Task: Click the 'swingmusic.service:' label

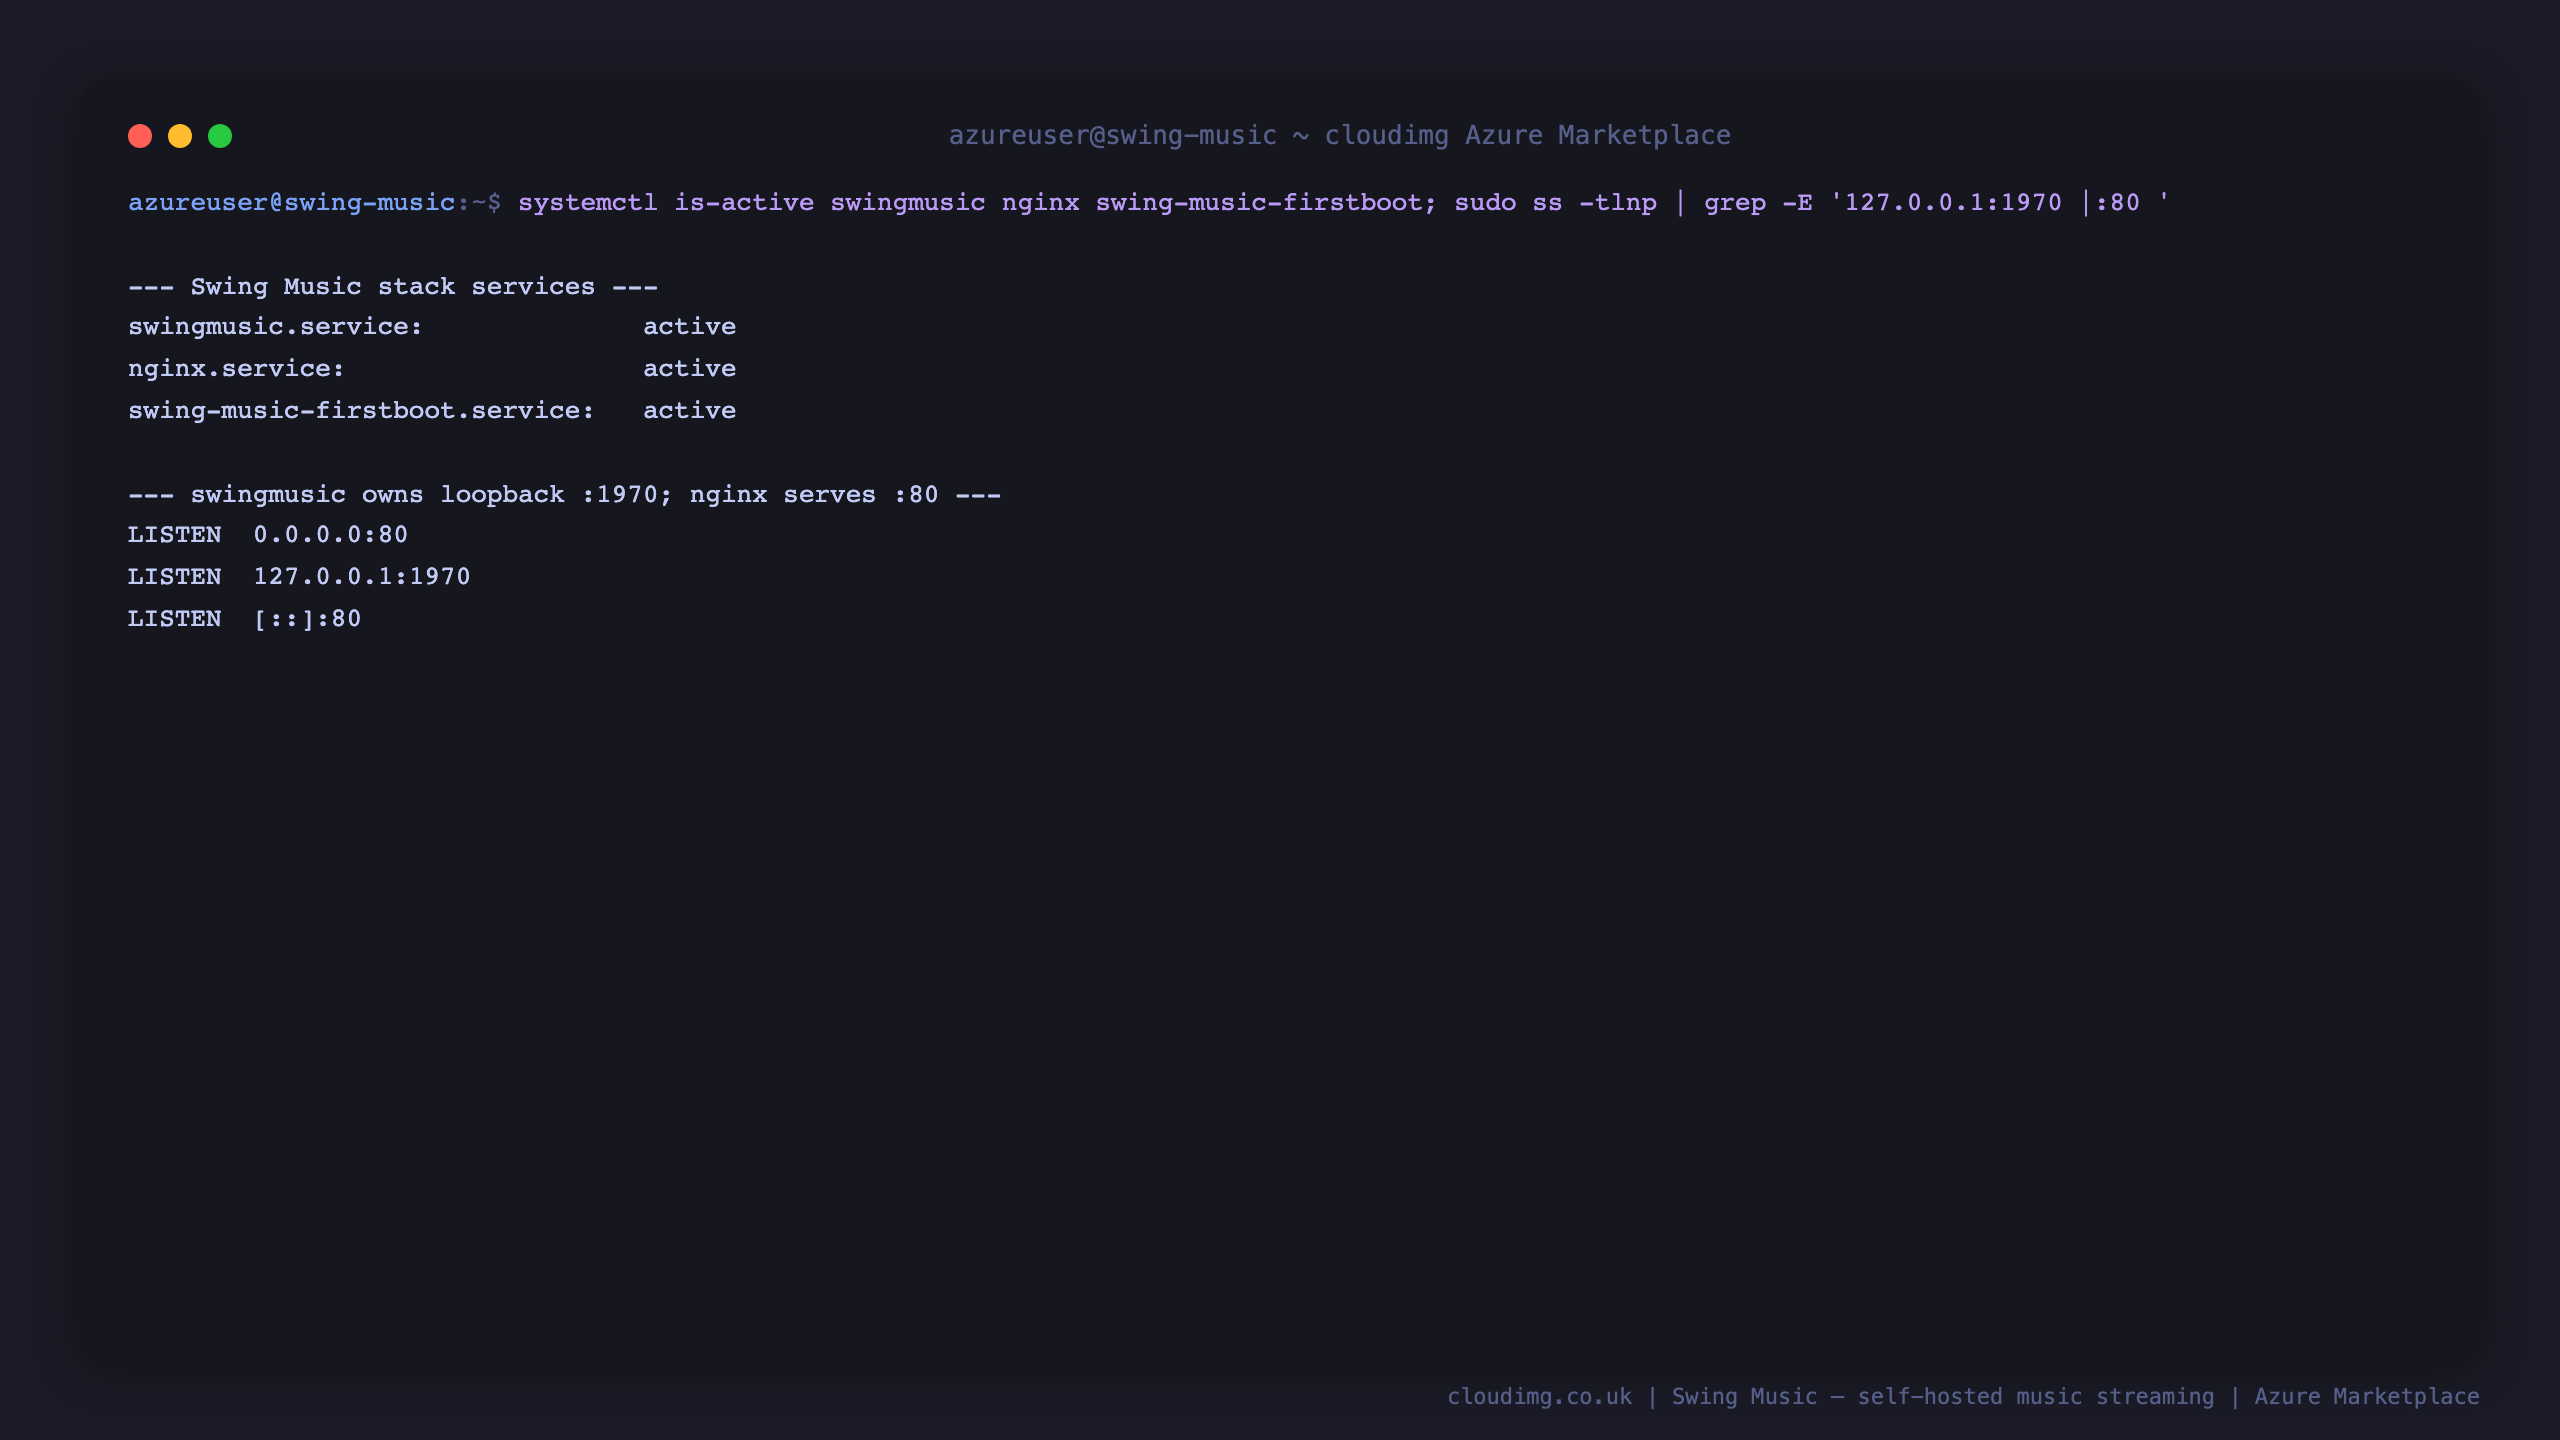Action: 275,327
